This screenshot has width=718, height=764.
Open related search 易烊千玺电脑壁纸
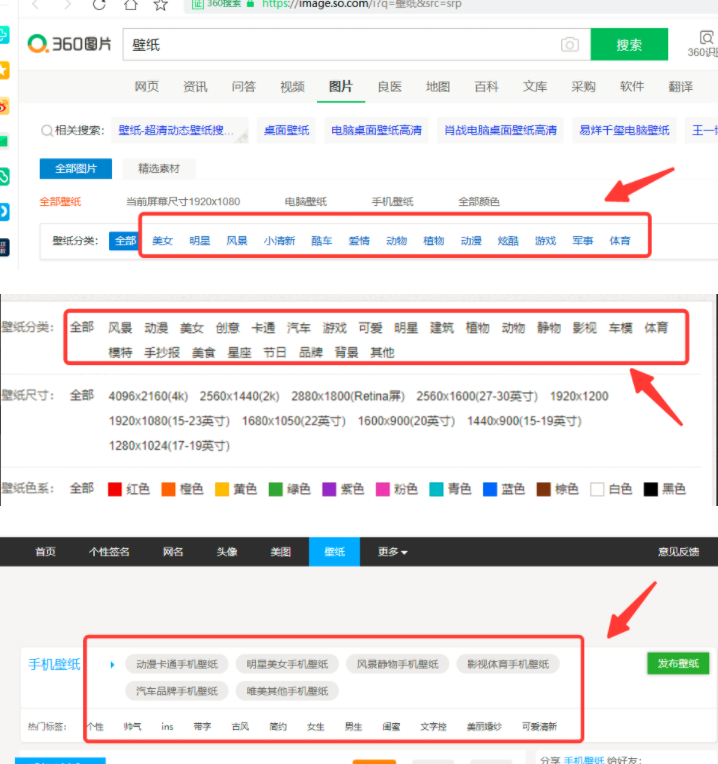click(624, 130)
